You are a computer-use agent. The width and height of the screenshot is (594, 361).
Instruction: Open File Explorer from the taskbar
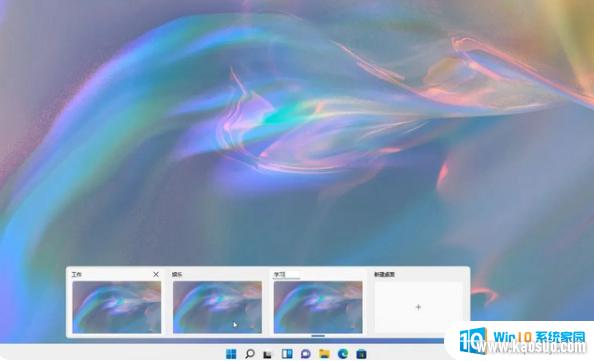pyautogui.click(x=324, y=354)
